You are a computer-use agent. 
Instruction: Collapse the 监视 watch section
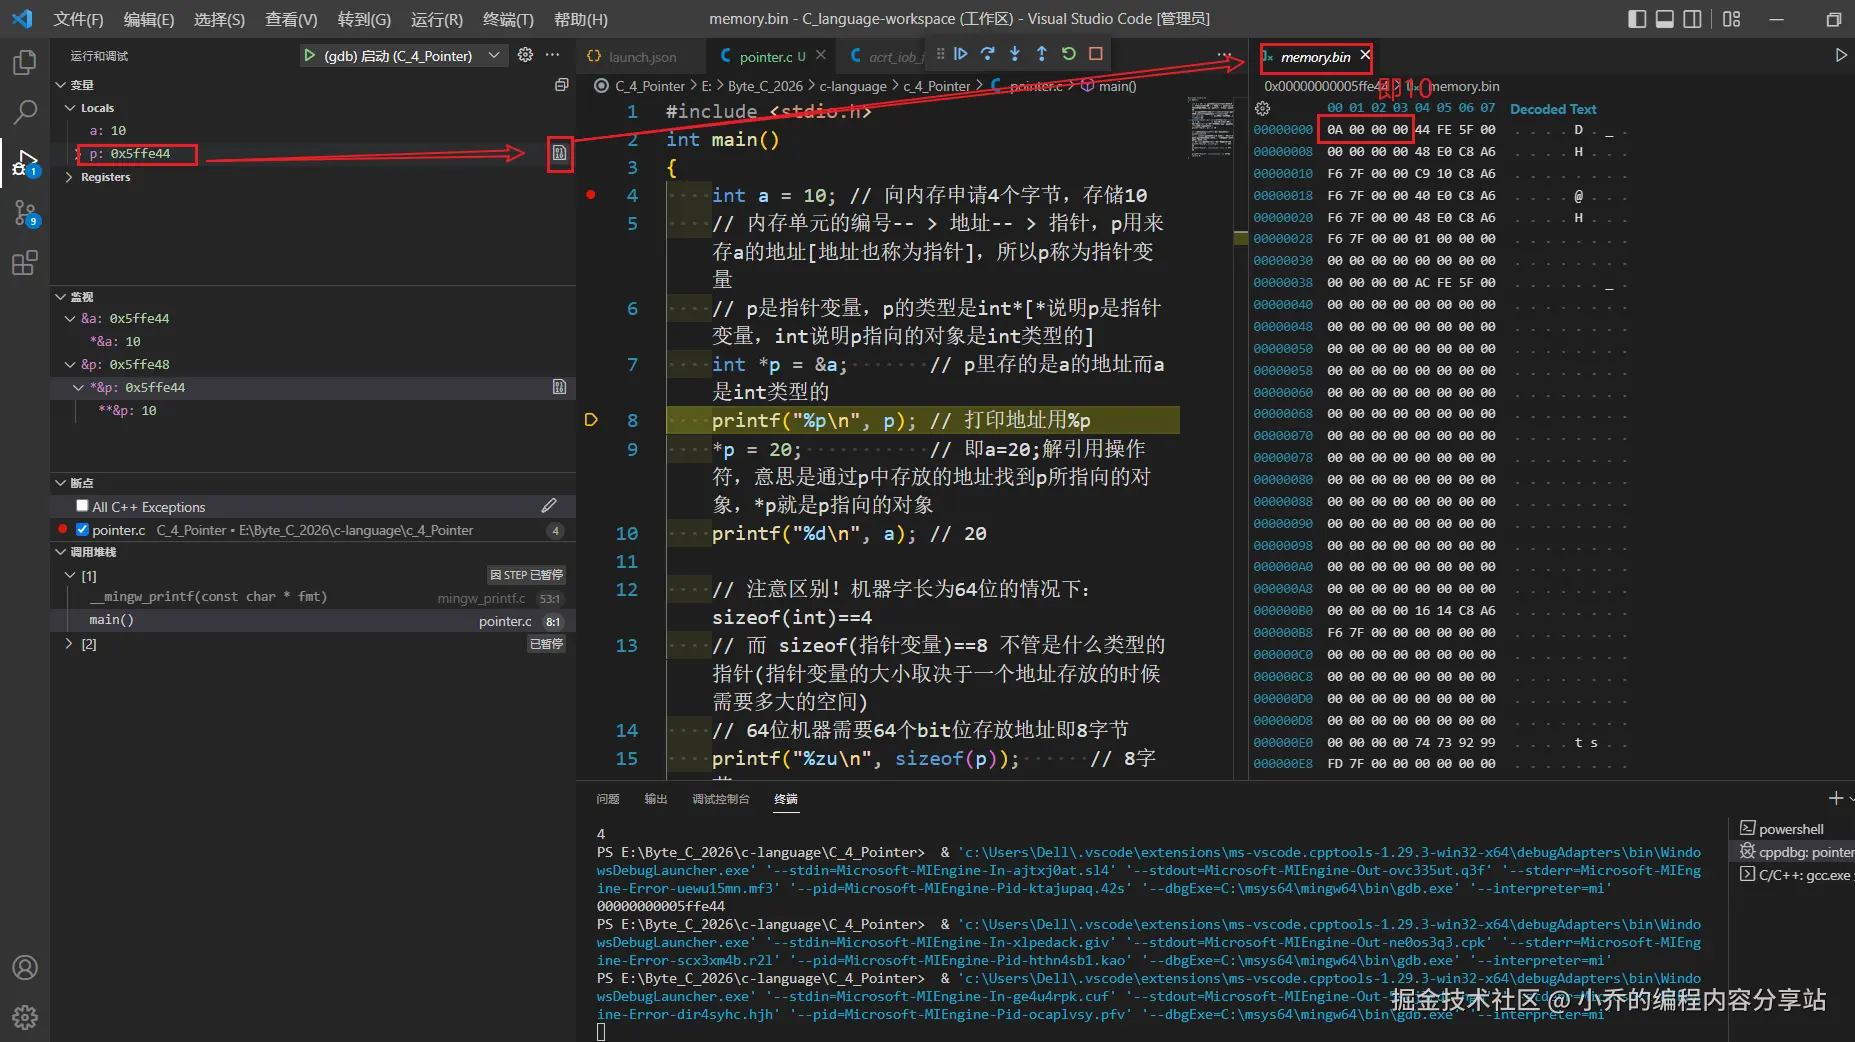60,297
